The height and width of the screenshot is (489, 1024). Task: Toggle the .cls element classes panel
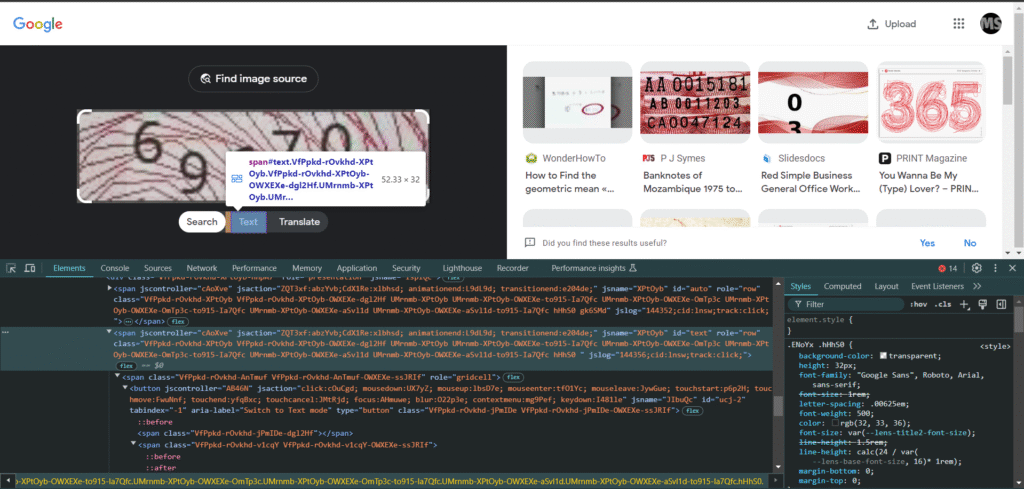click(x=942, y=304)
